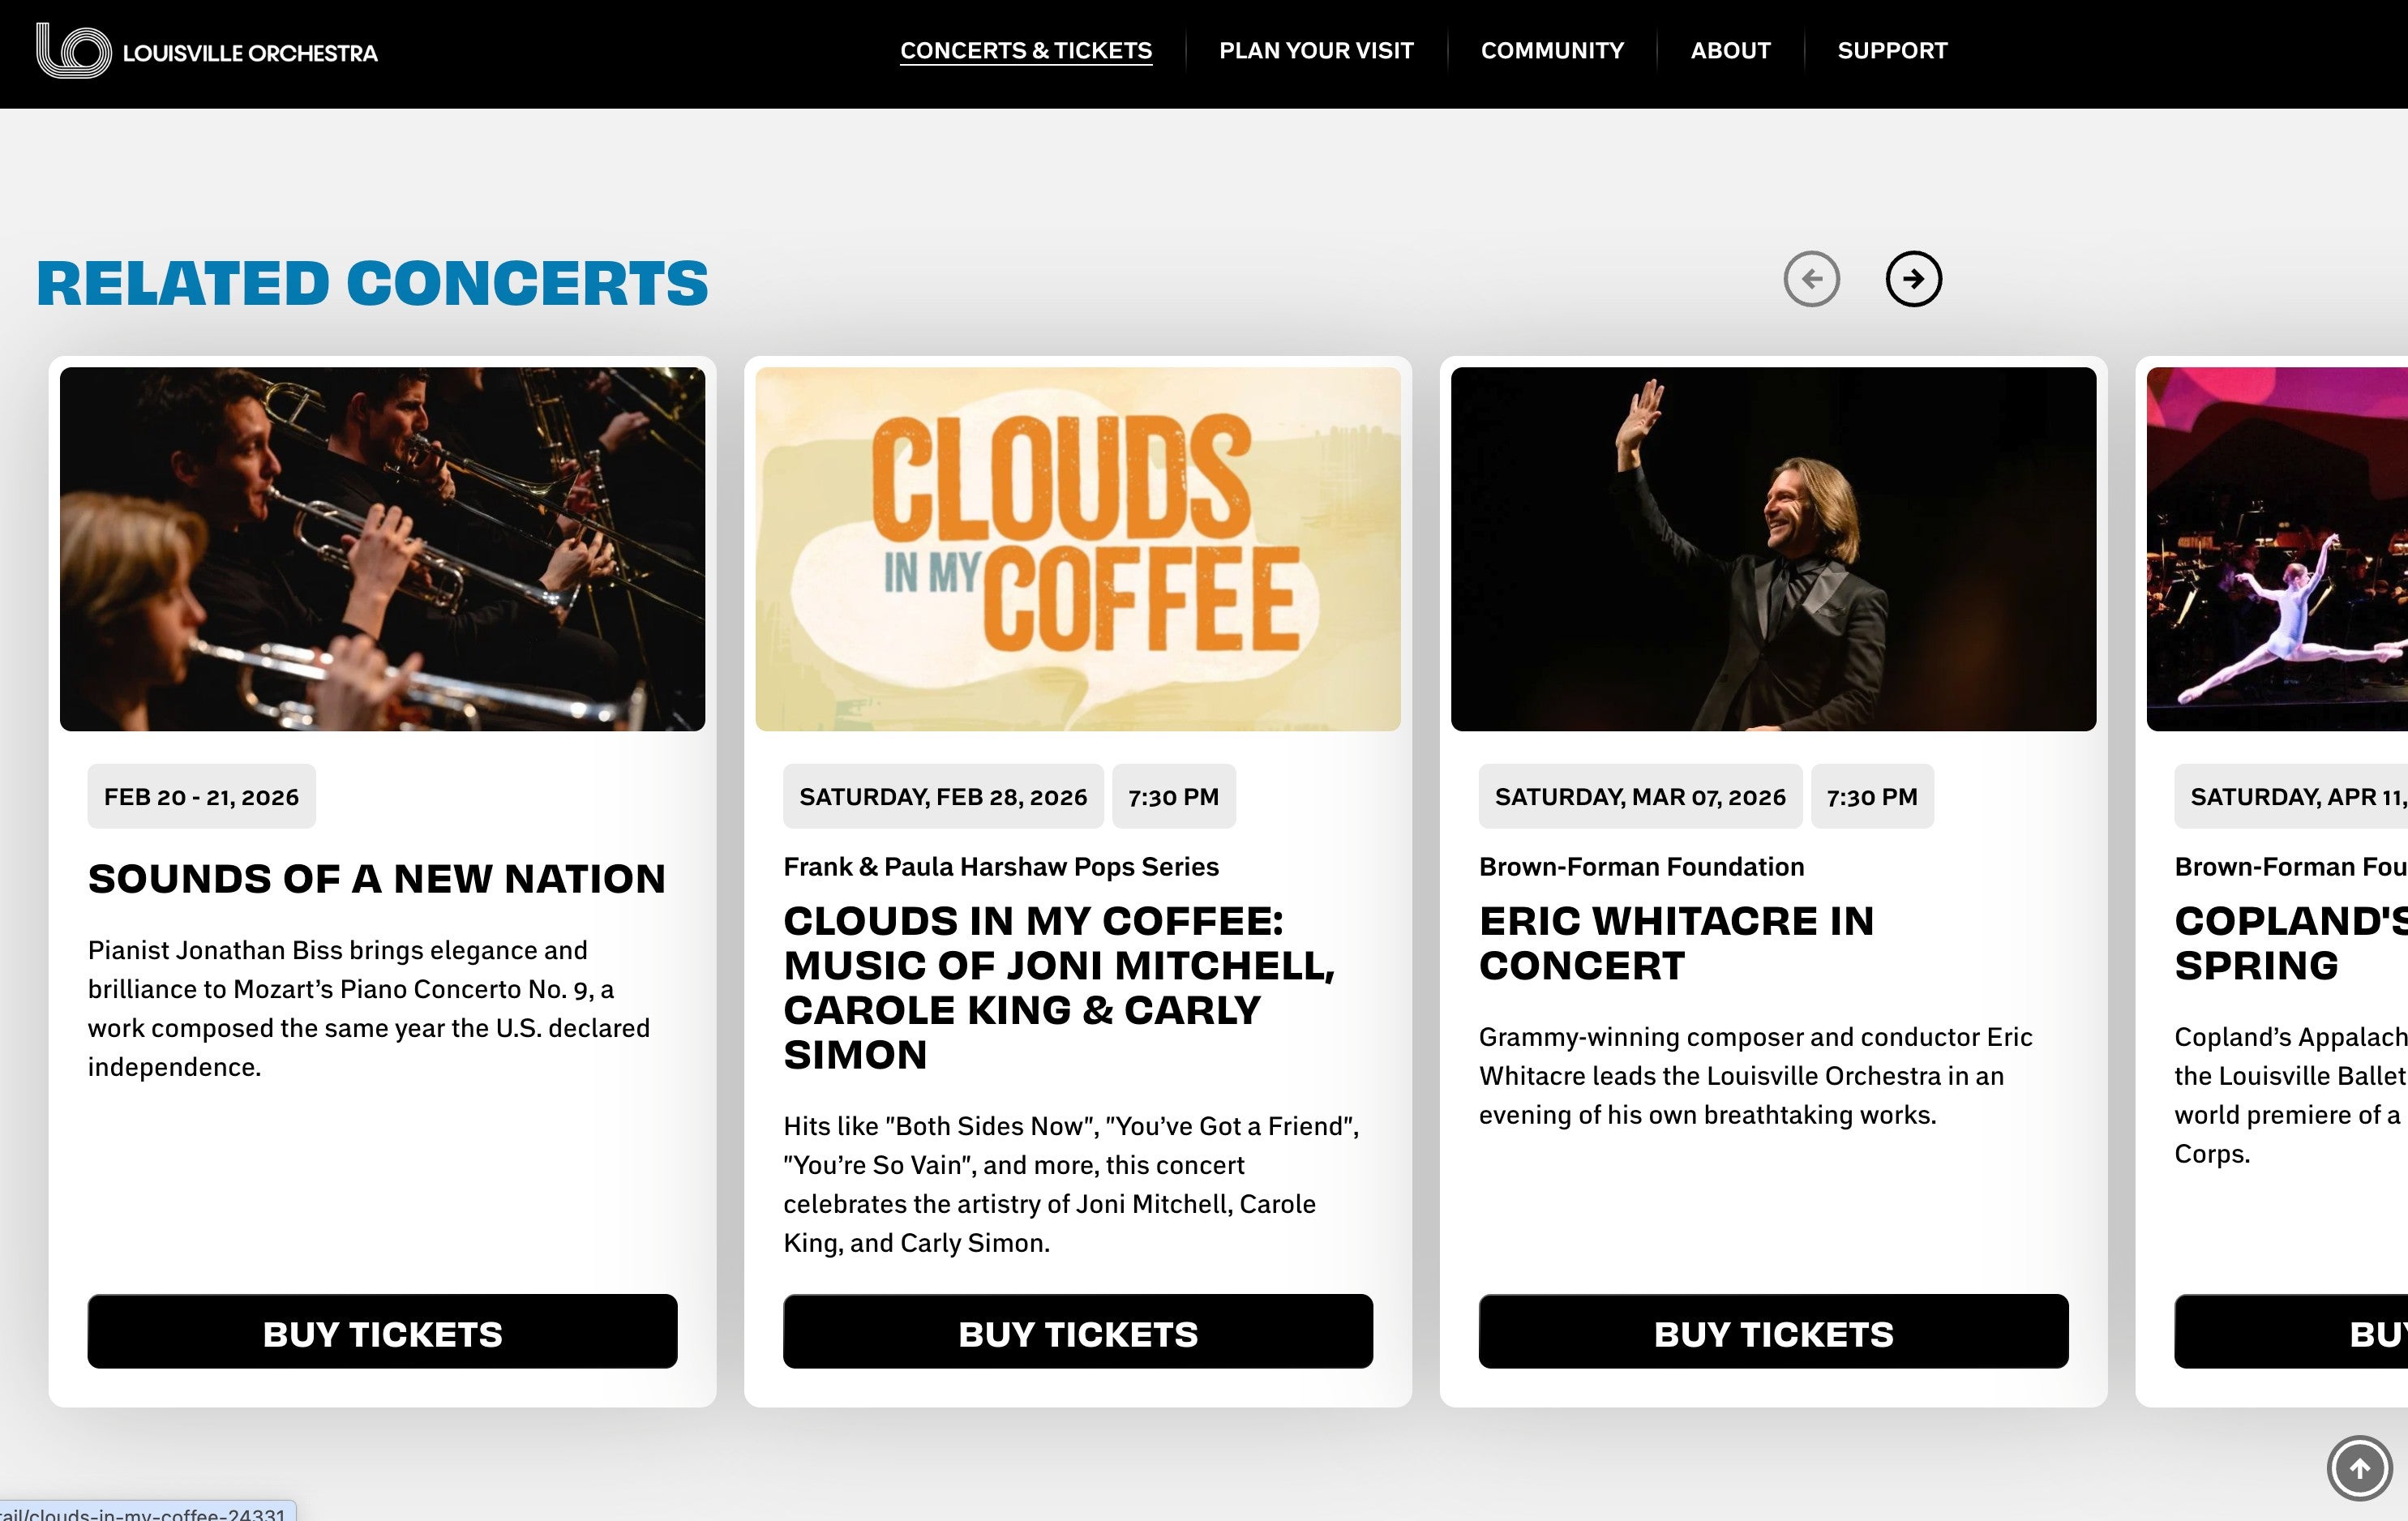Viewport: 2408px width, 1521px height.
Task: Open Sounds of a New Nation title link
Action: click(x=376, y=879)
